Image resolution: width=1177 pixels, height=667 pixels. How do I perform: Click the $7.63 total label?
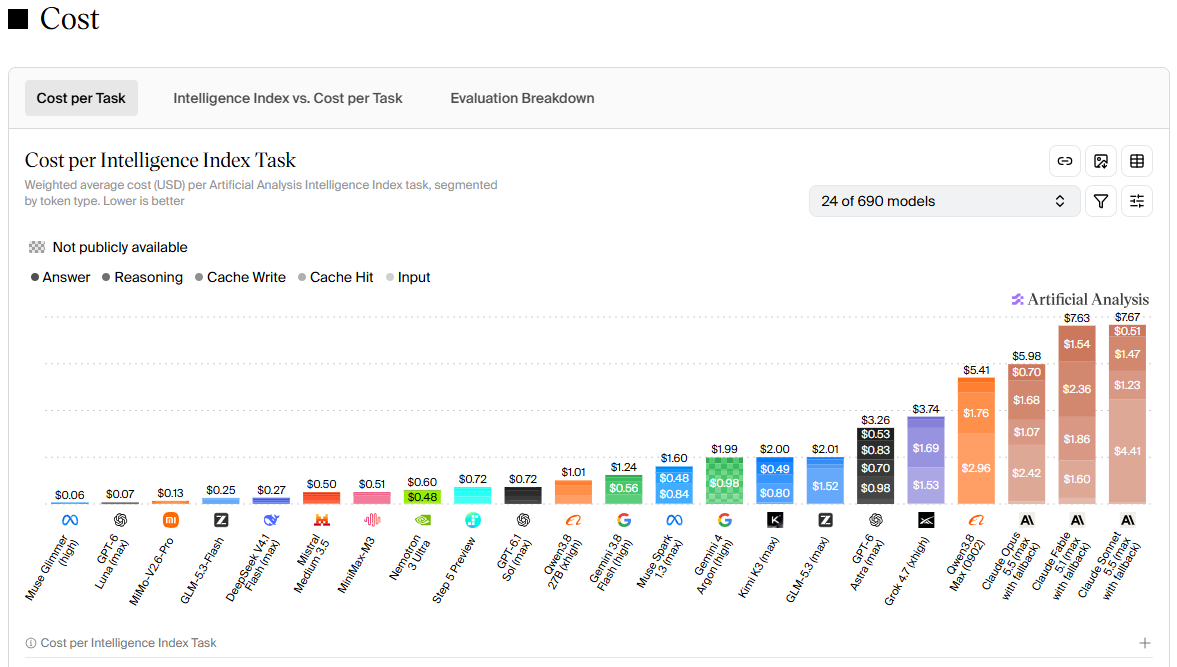1076,318
